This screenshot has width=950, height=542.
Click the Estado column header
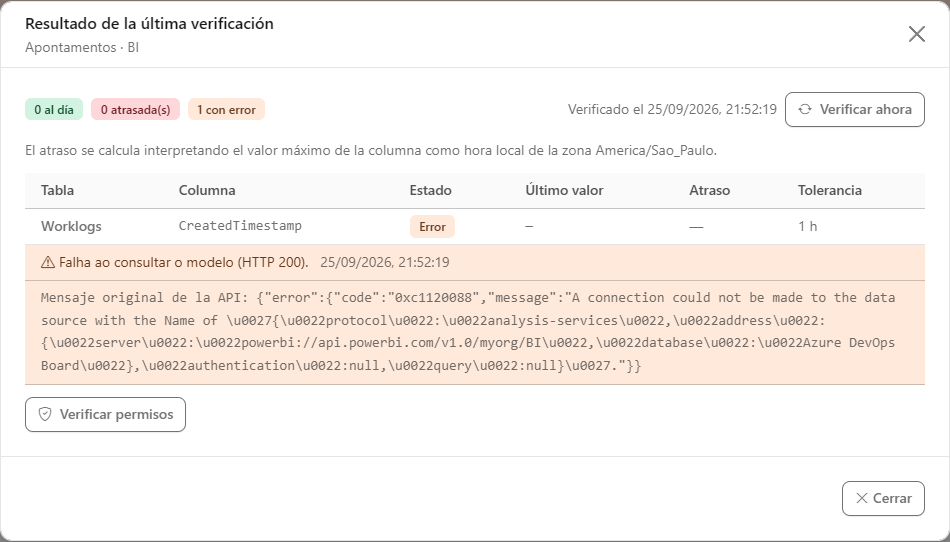click(430, 190)
